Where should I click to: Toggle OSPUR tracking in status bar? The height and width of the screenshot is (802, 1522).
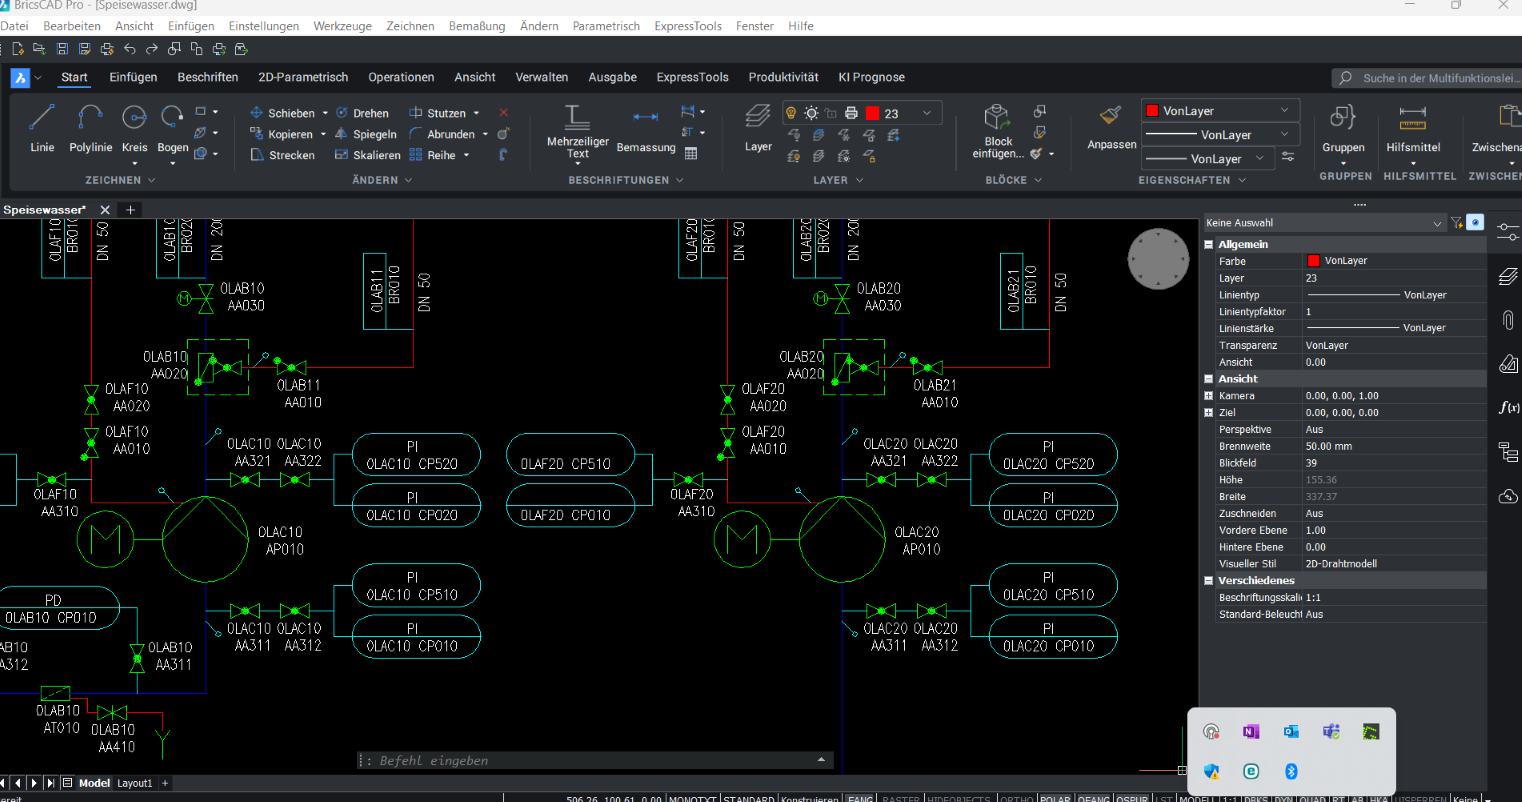[x=1133, y=798]
